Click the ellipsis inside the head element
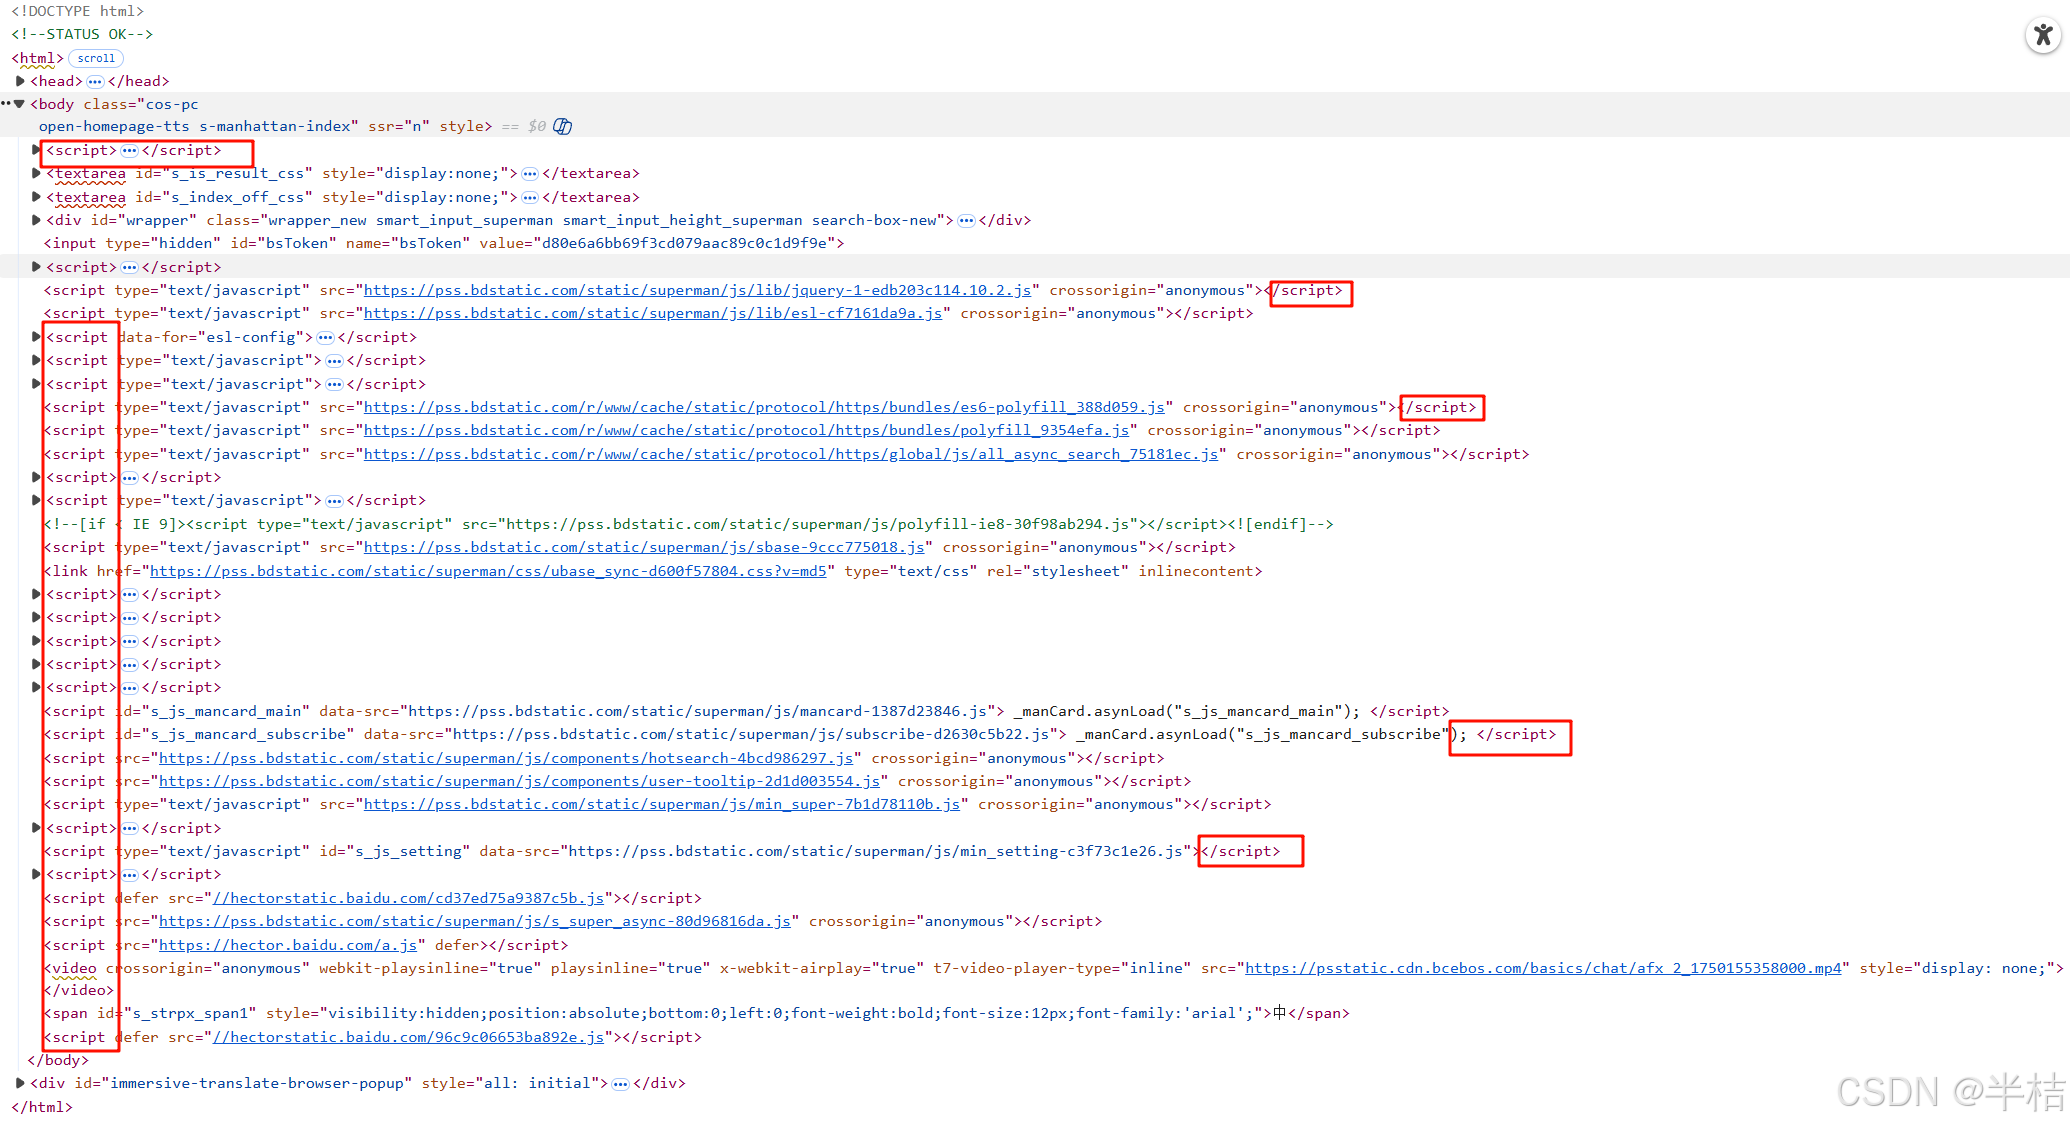The height and width of the screenshot is (1126, 2070). point(95,81)
